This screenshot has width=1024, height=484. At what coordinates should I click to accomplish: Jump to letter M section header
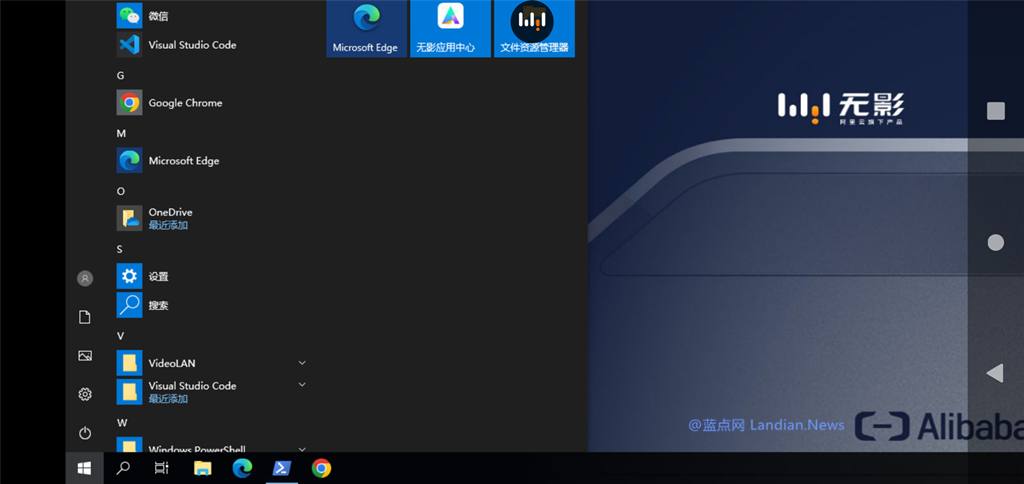tap(121, 133)
